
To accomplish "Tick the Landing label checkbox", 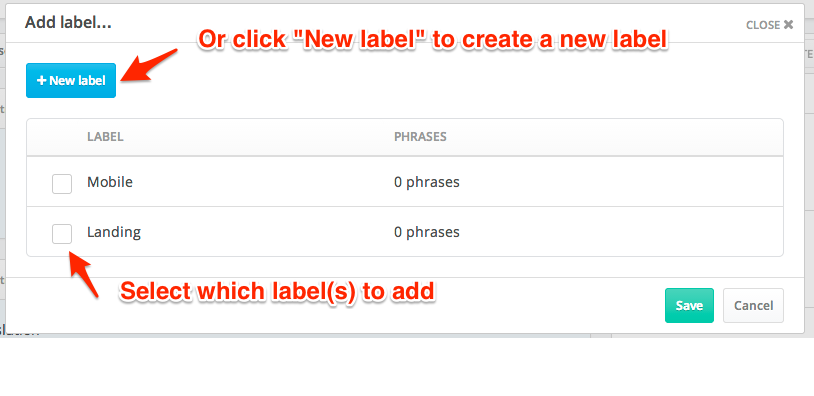I will [x=62, y=234].
